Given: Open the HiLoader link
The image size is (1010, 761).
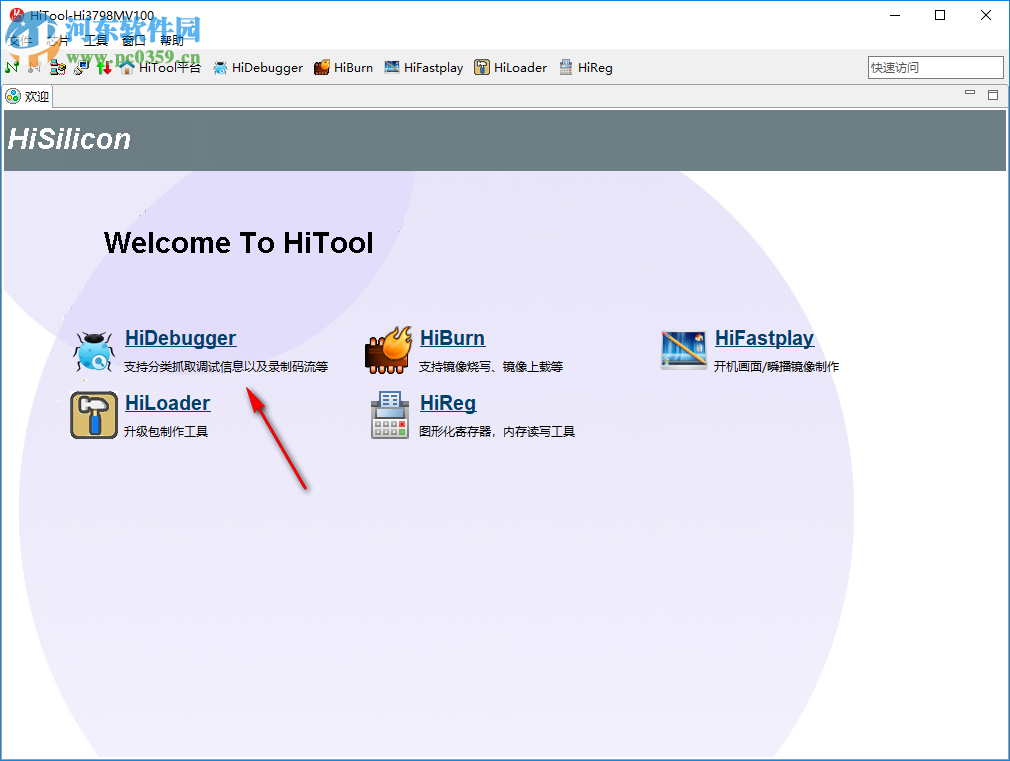Looking at the screenshot, I should click(x=167, y=403).
